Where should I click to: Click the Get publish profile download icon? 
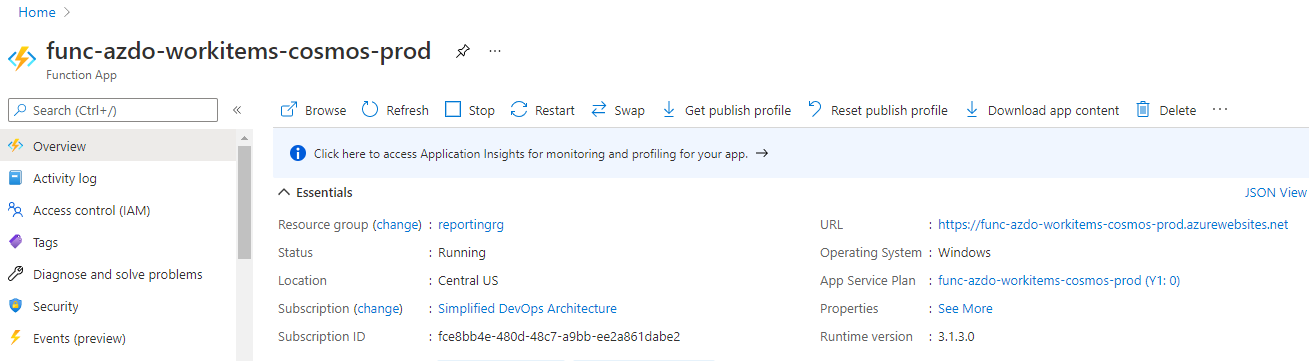(x=669, y=110)
